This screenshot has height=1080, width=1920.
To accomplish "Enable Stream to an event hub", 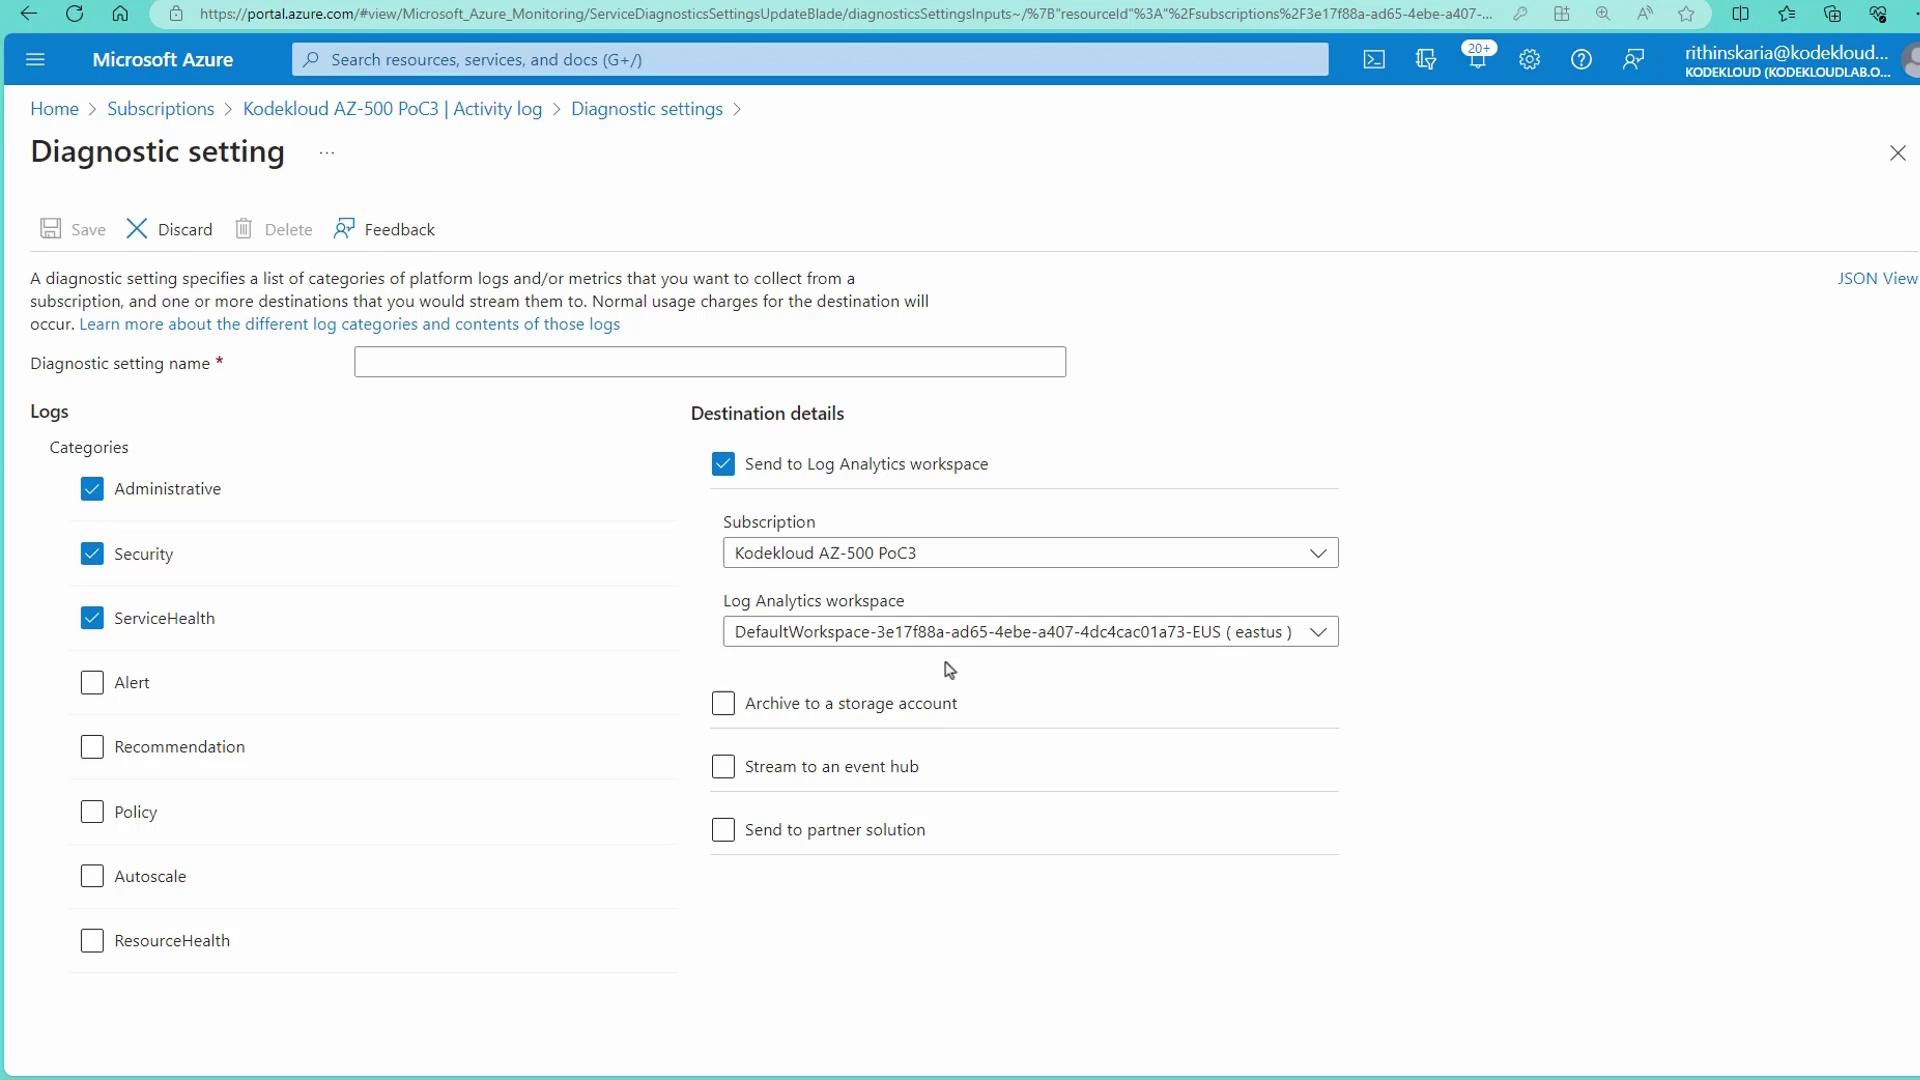I will (x=723, y=767).
